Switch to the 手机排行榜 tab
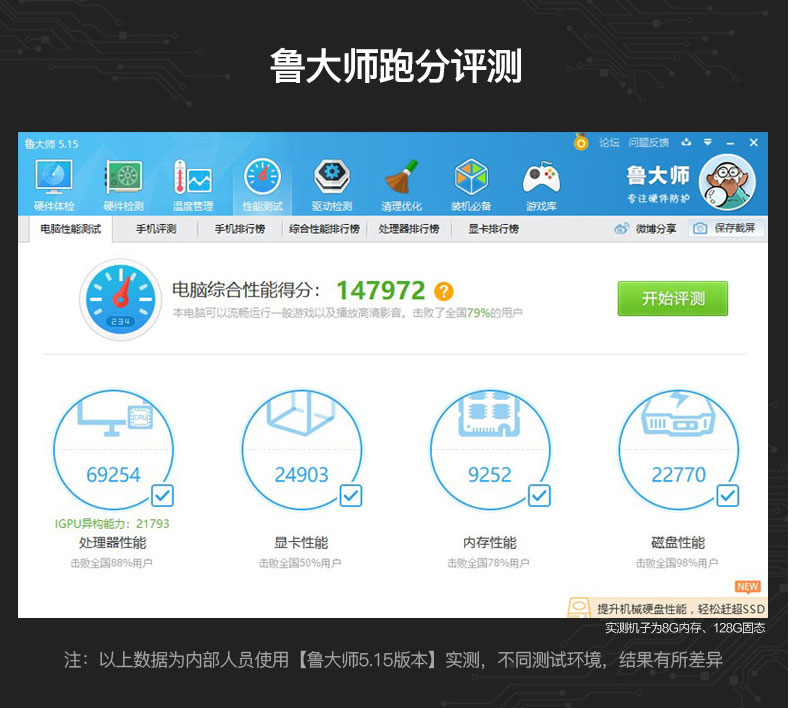The height and width of the screenshot is (708, 792). point(240,229)
